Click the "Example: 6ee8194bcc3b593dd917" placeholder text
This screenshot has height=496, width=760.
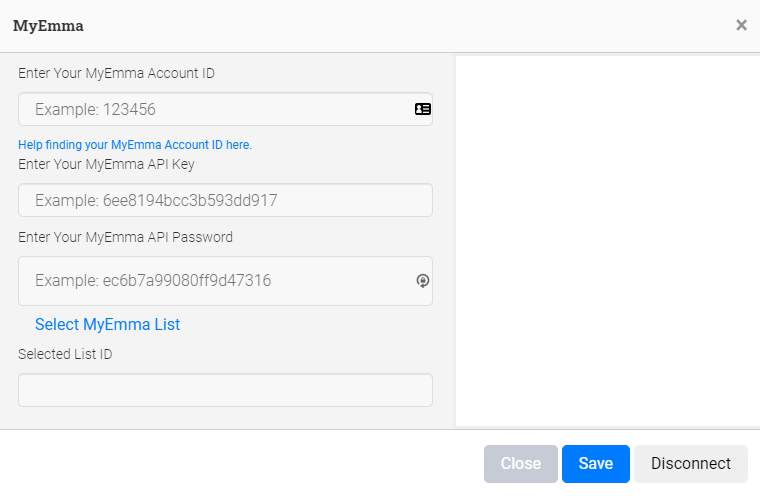coord(155,200)
